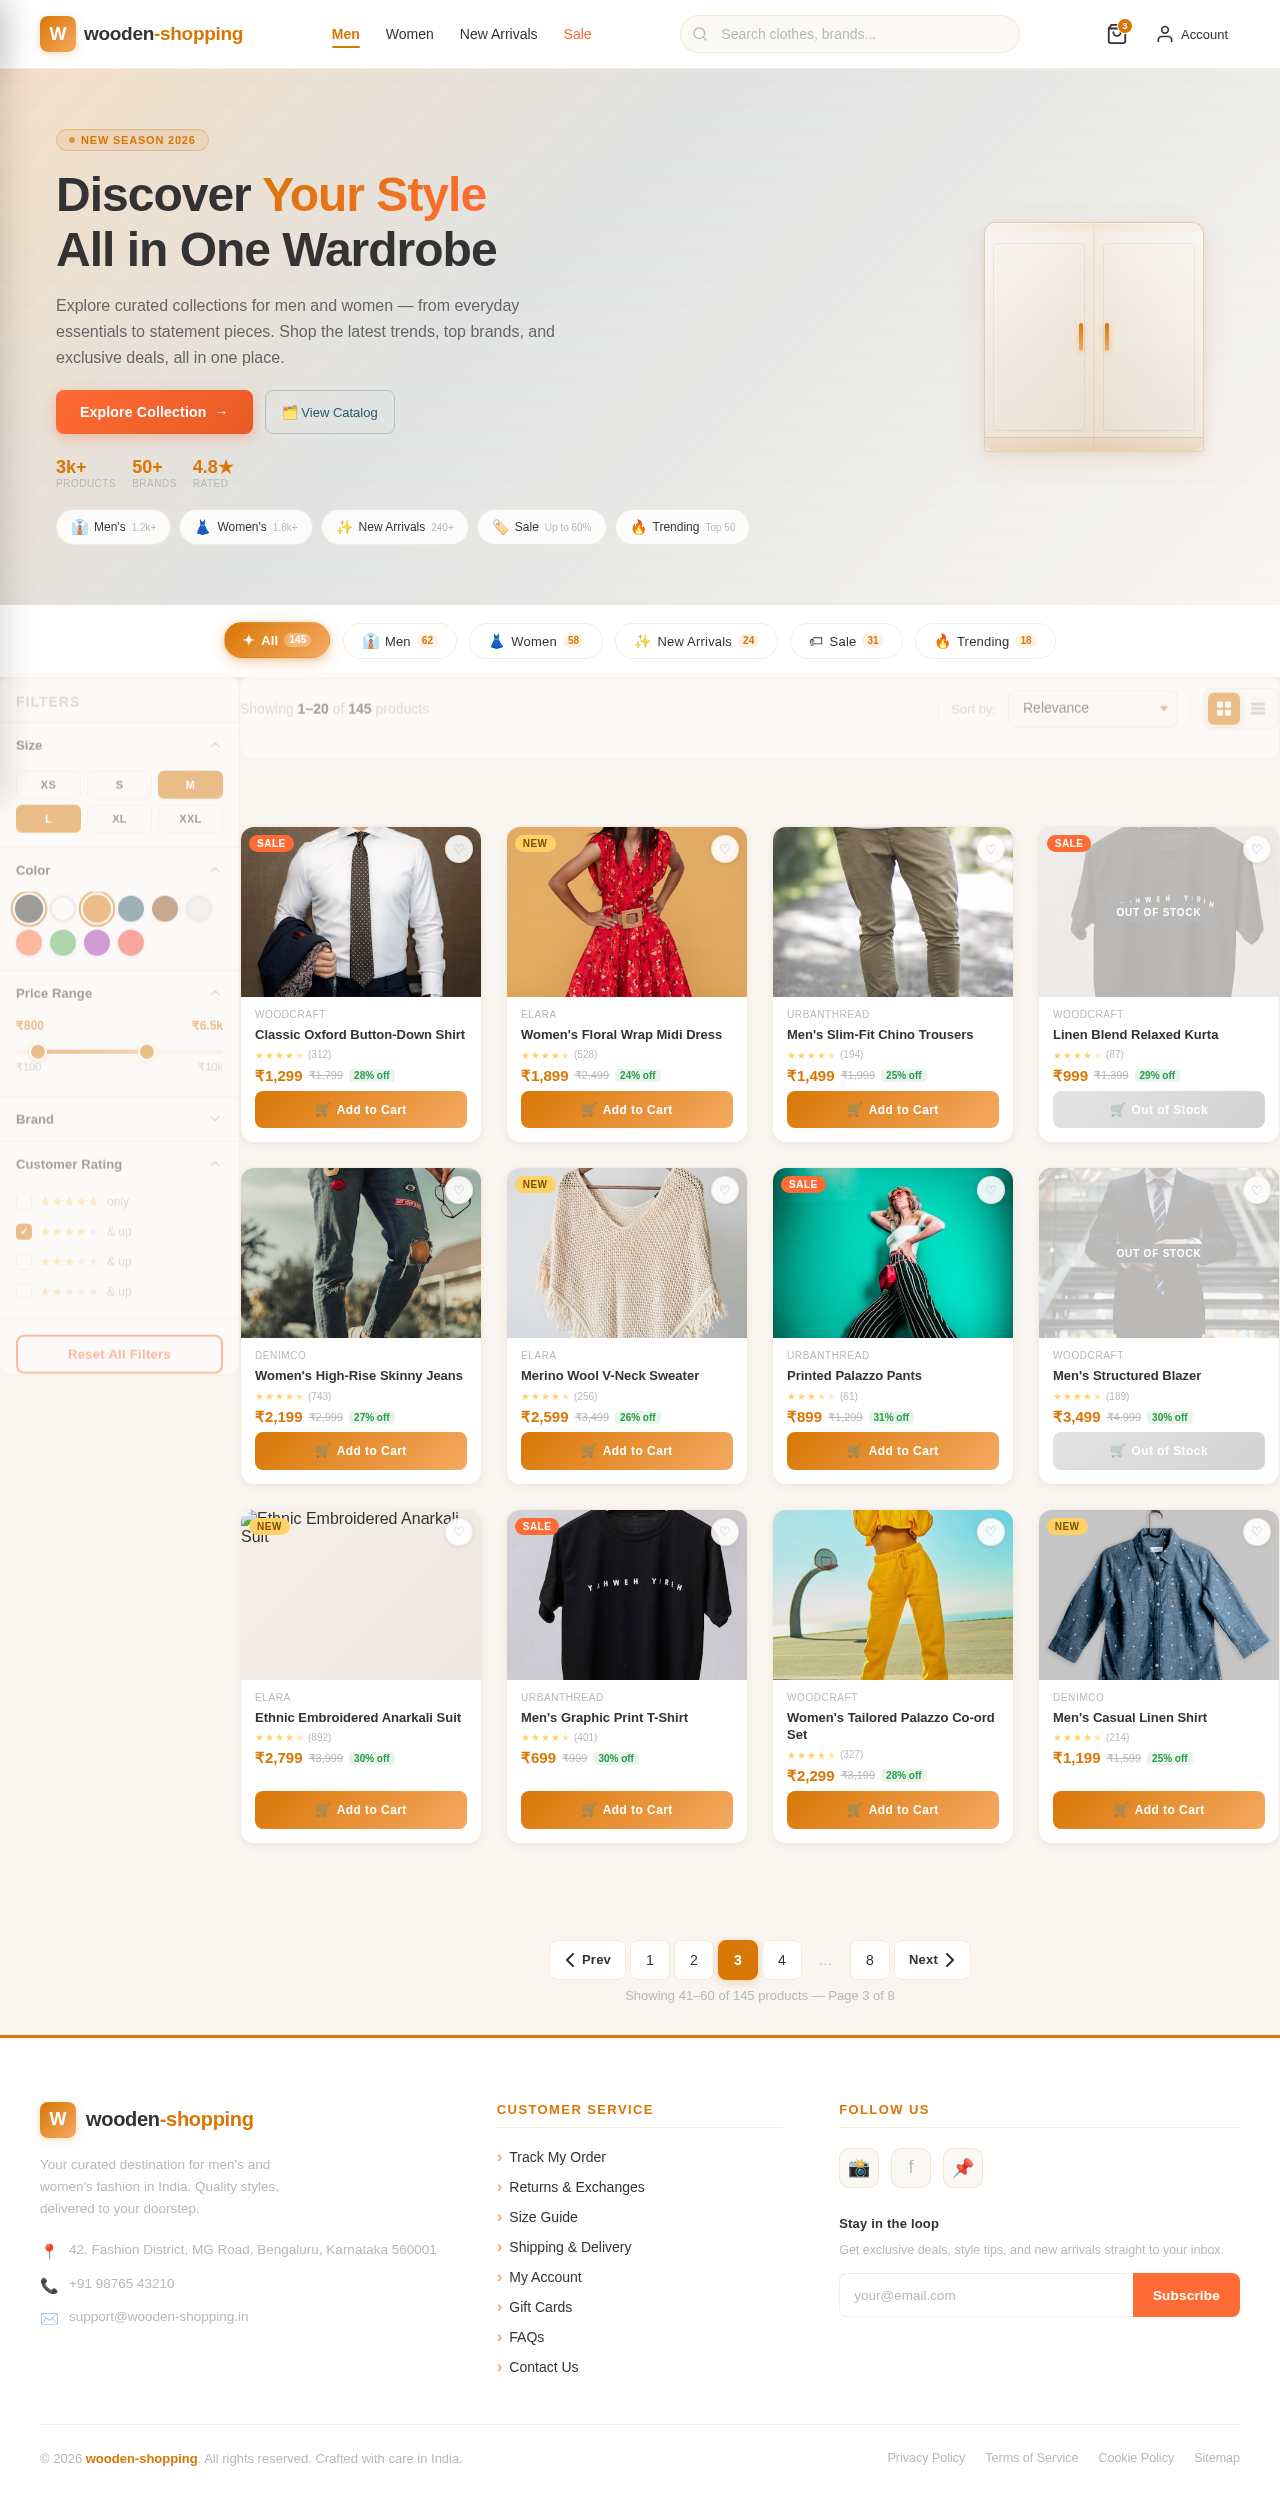Open the shopping cart icon
1280x2509 pixels.
tap(1117, 34)
